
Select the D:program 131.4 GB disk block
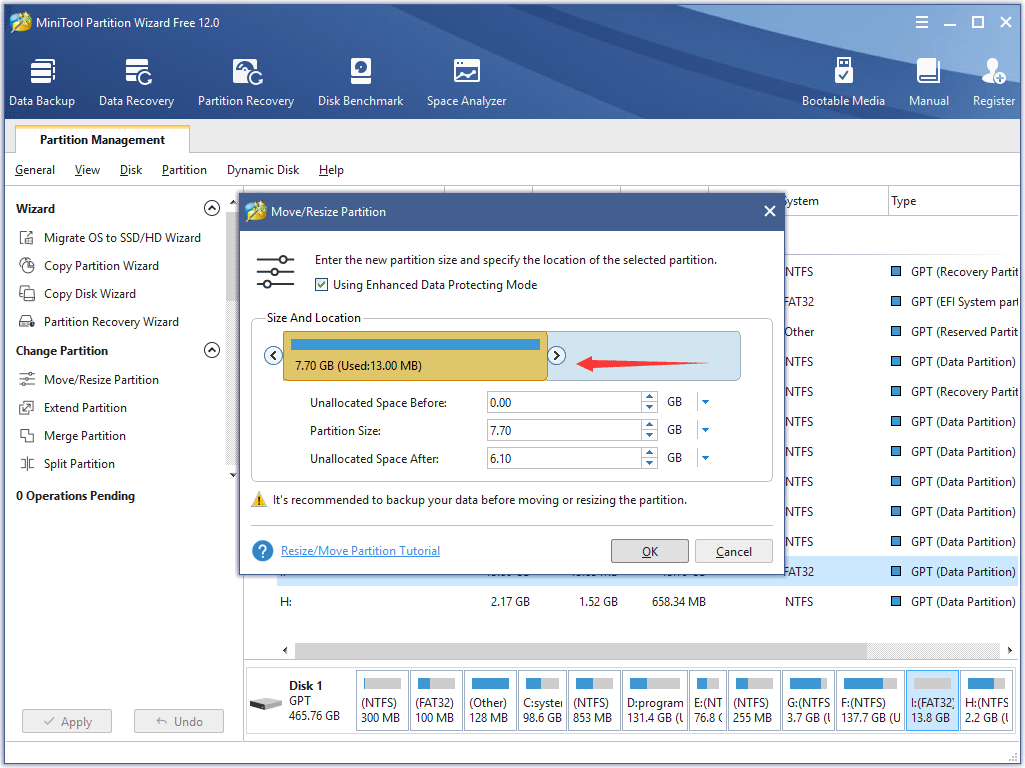pos(655,701)
